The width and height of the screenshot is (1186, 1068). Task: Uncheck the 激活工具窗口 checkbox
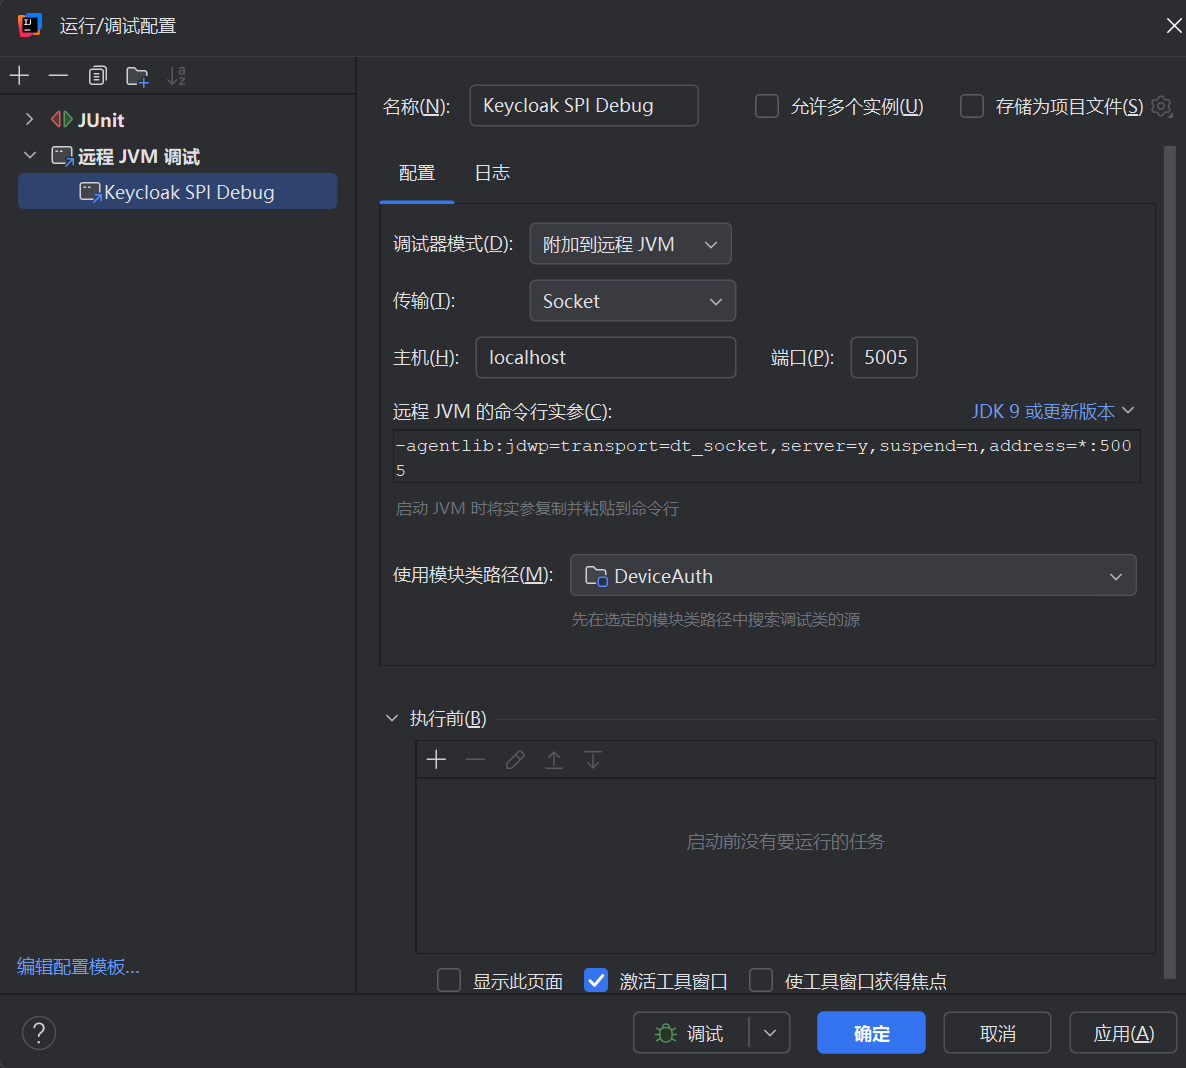pos(596,980)
